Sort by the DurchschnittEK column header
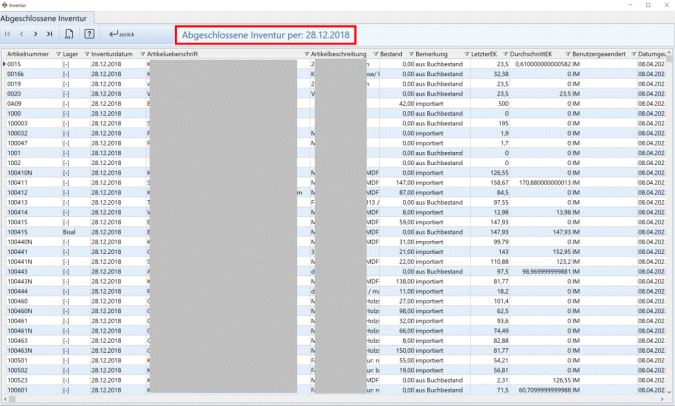 (530, 54)
